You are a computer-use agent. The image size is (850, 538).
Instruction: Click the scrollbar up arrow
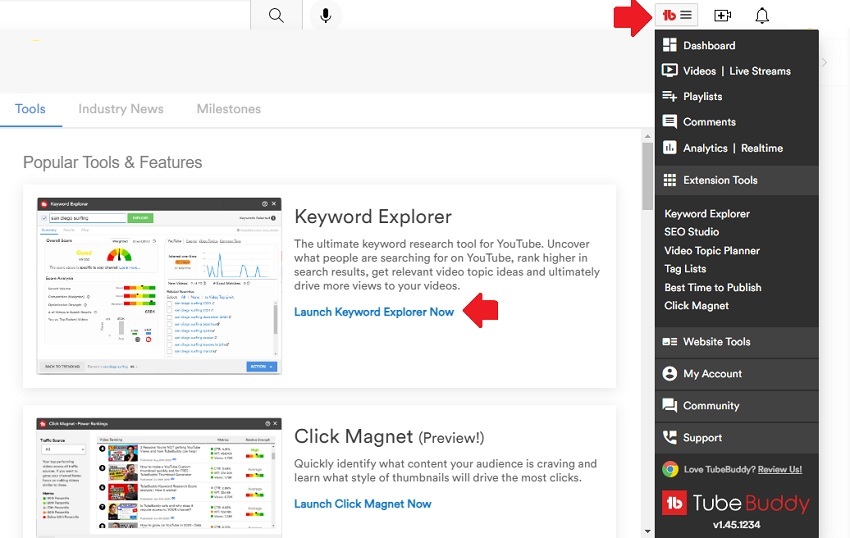[647, 136]
